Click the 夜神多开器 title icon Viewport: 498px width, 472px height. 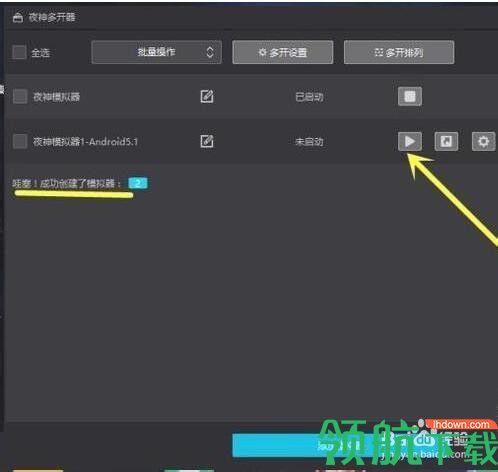pyautogui.click(x=18, y=18)
